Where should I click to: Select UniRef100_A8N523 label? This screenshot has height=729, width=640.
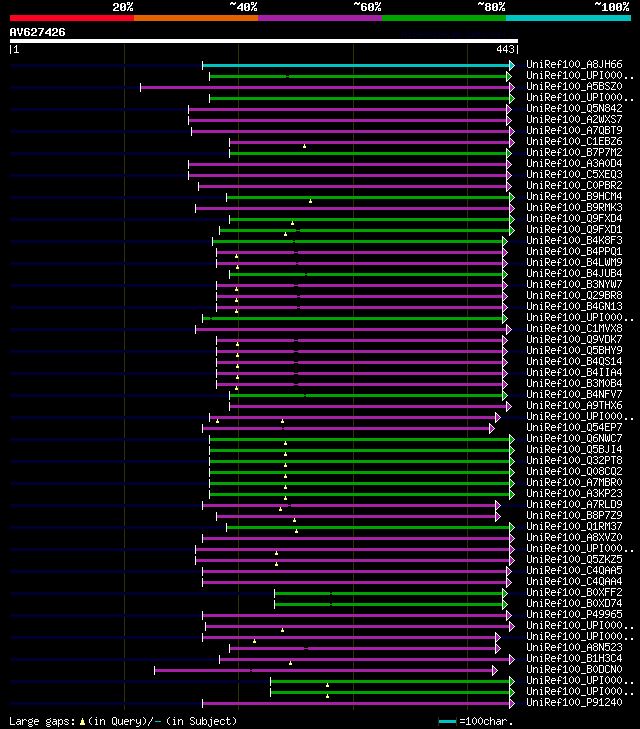click(x=574, y=648)
